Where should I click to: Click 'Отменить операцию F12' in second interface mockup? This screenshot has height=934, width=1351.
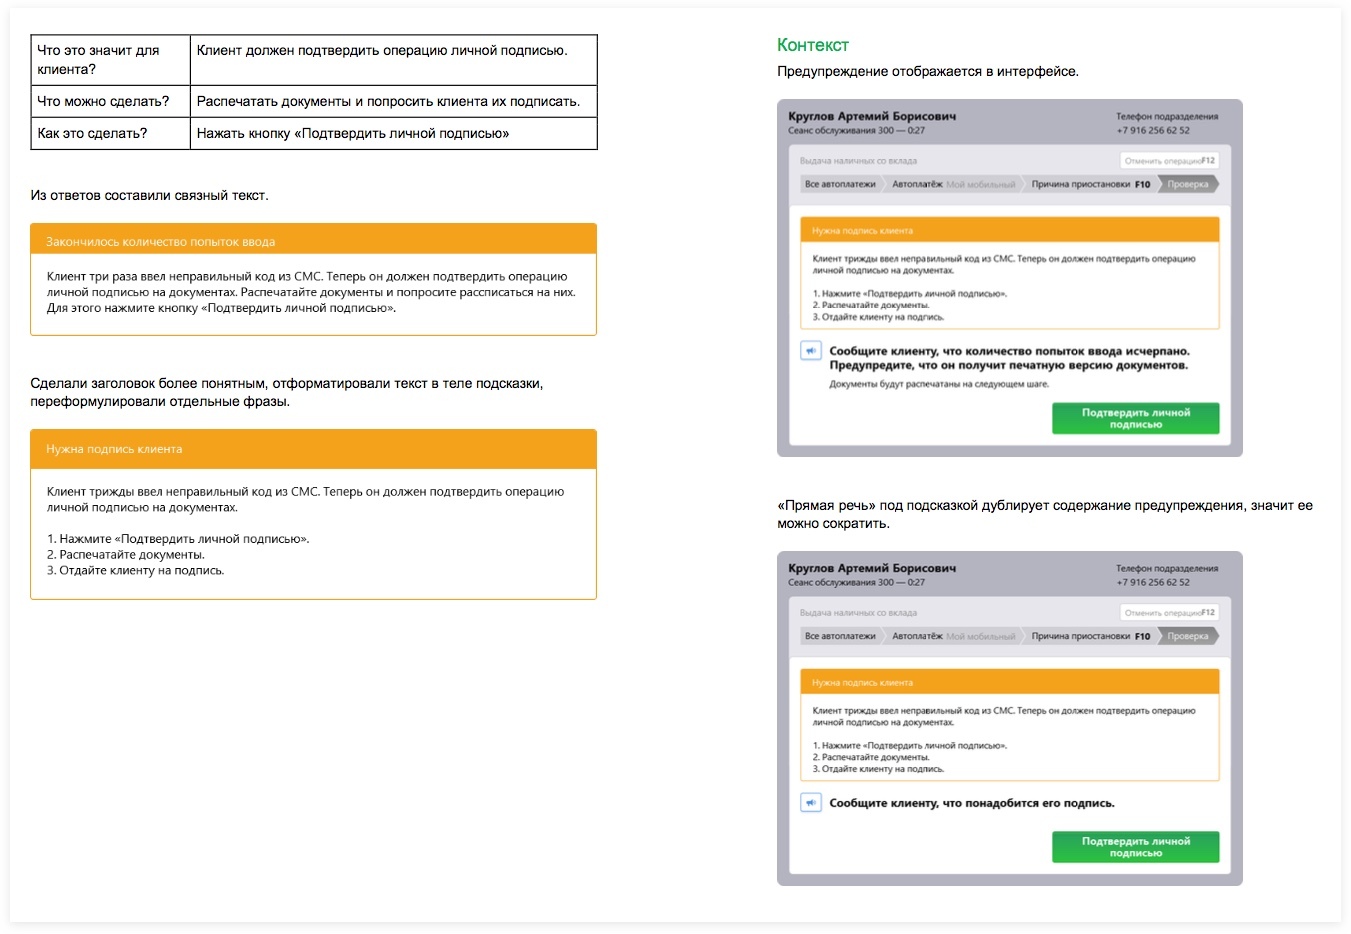1169,613
